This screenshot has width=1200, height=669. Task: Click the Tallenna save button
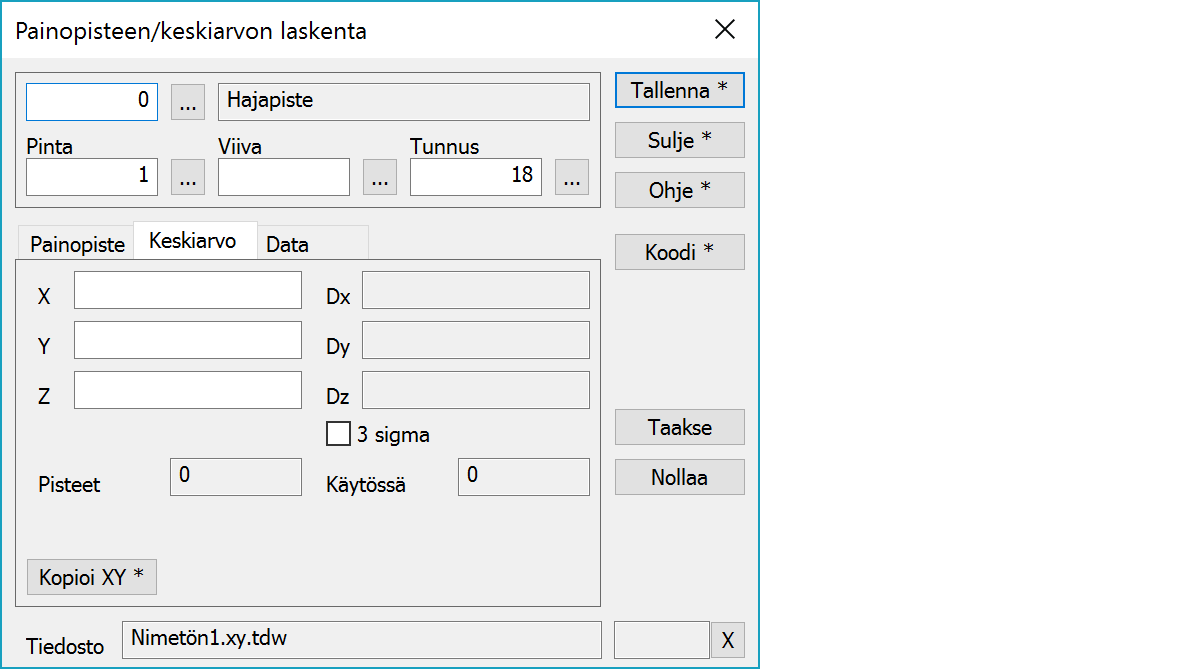tap(679, 90)
